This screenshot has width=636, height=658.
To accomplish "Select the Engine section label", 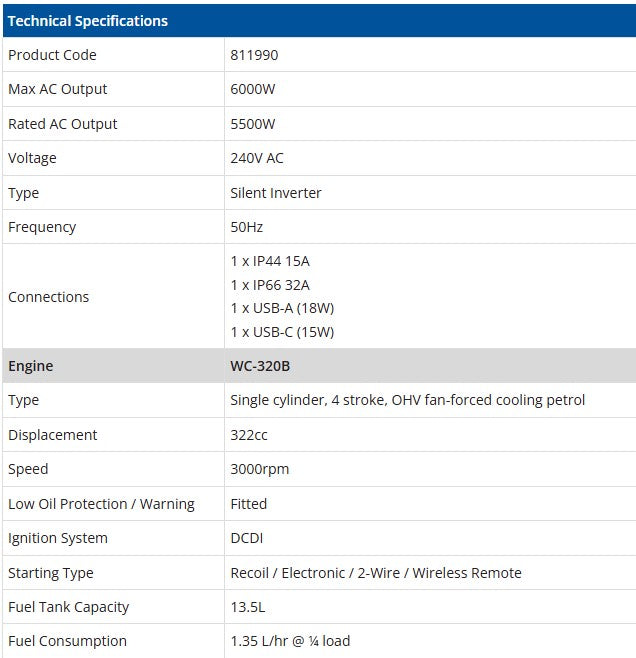I will pos(30,366).
